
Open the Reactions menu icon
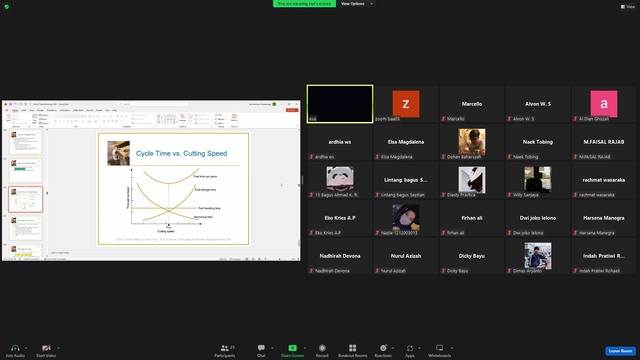[383, 348]
